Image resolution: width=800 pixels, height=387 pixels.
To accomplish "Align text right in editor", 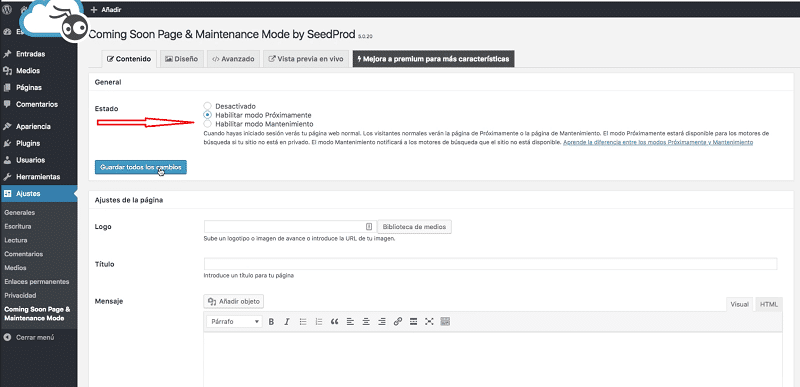I will 382,322.
